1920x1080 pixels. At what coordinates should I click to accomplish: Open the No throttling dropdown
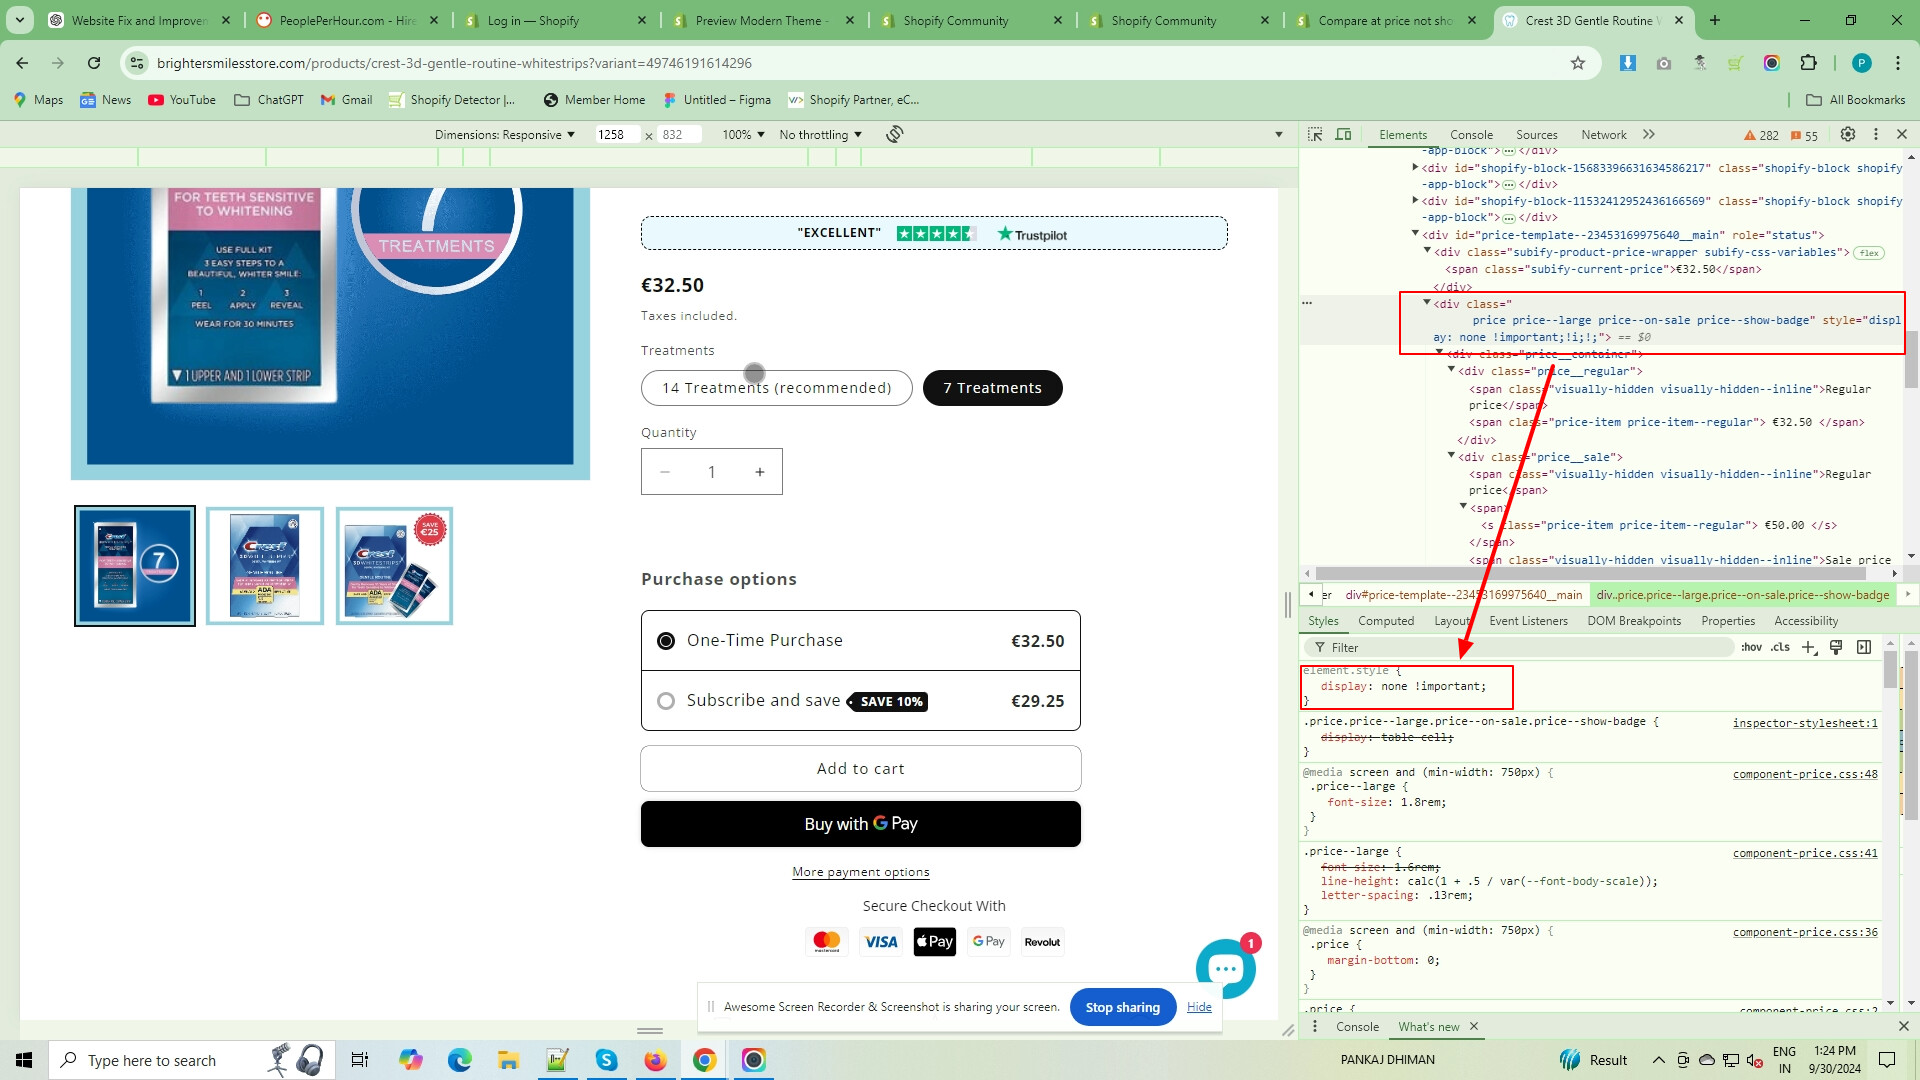pyautogui.click(x=820, y=134)
